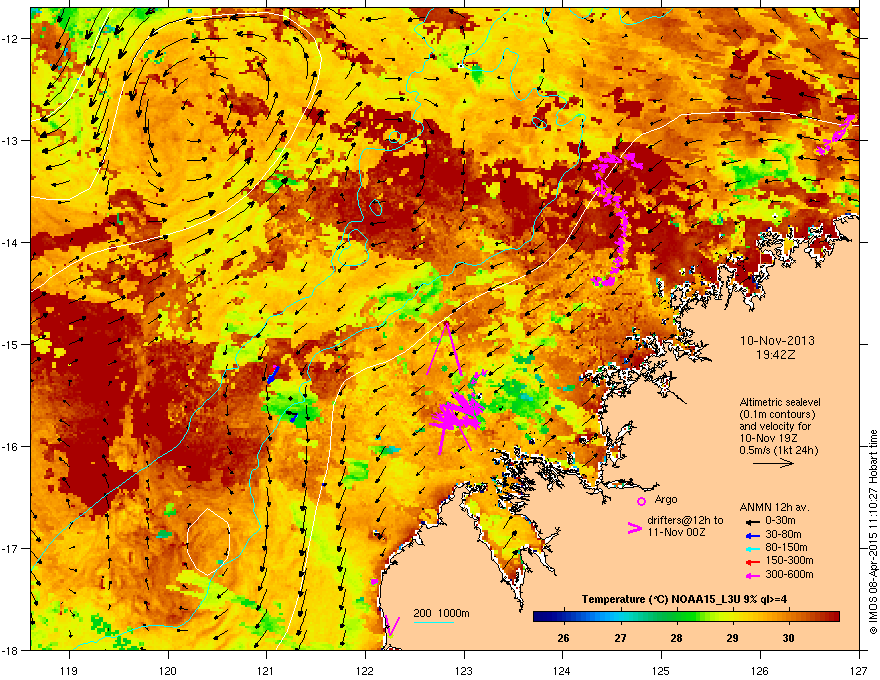Click the 127 longitude axis label
The image size is (880, 680).
[858, 670]
